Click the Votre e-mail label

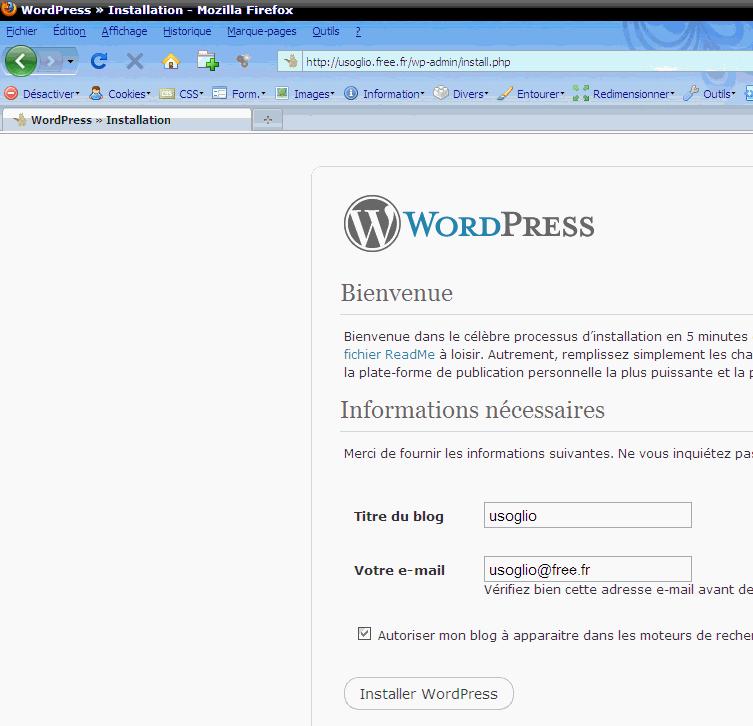[x=400, y=570]
